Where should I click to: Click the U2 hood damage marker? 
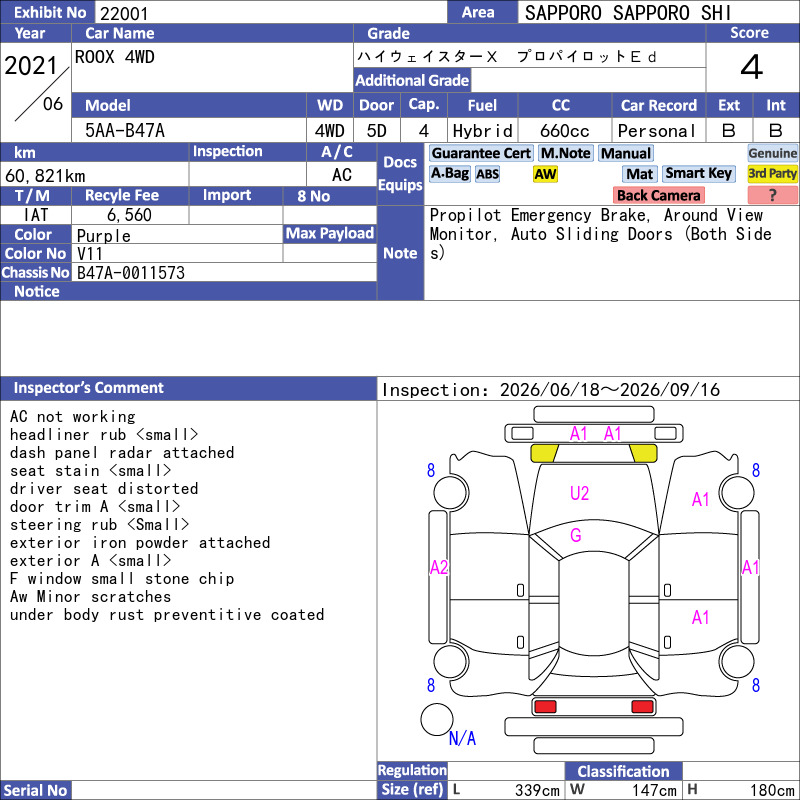coord(579,493)
